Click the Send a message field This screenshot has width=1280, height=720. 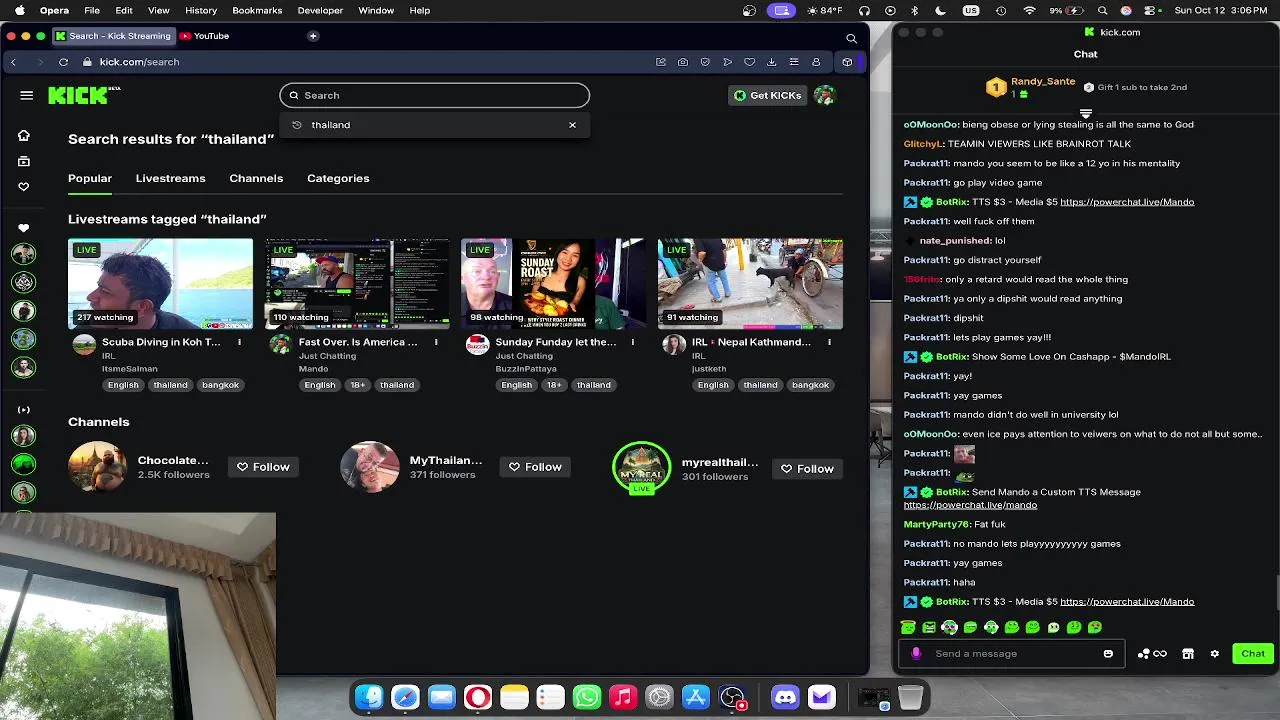pos(1012,654)
